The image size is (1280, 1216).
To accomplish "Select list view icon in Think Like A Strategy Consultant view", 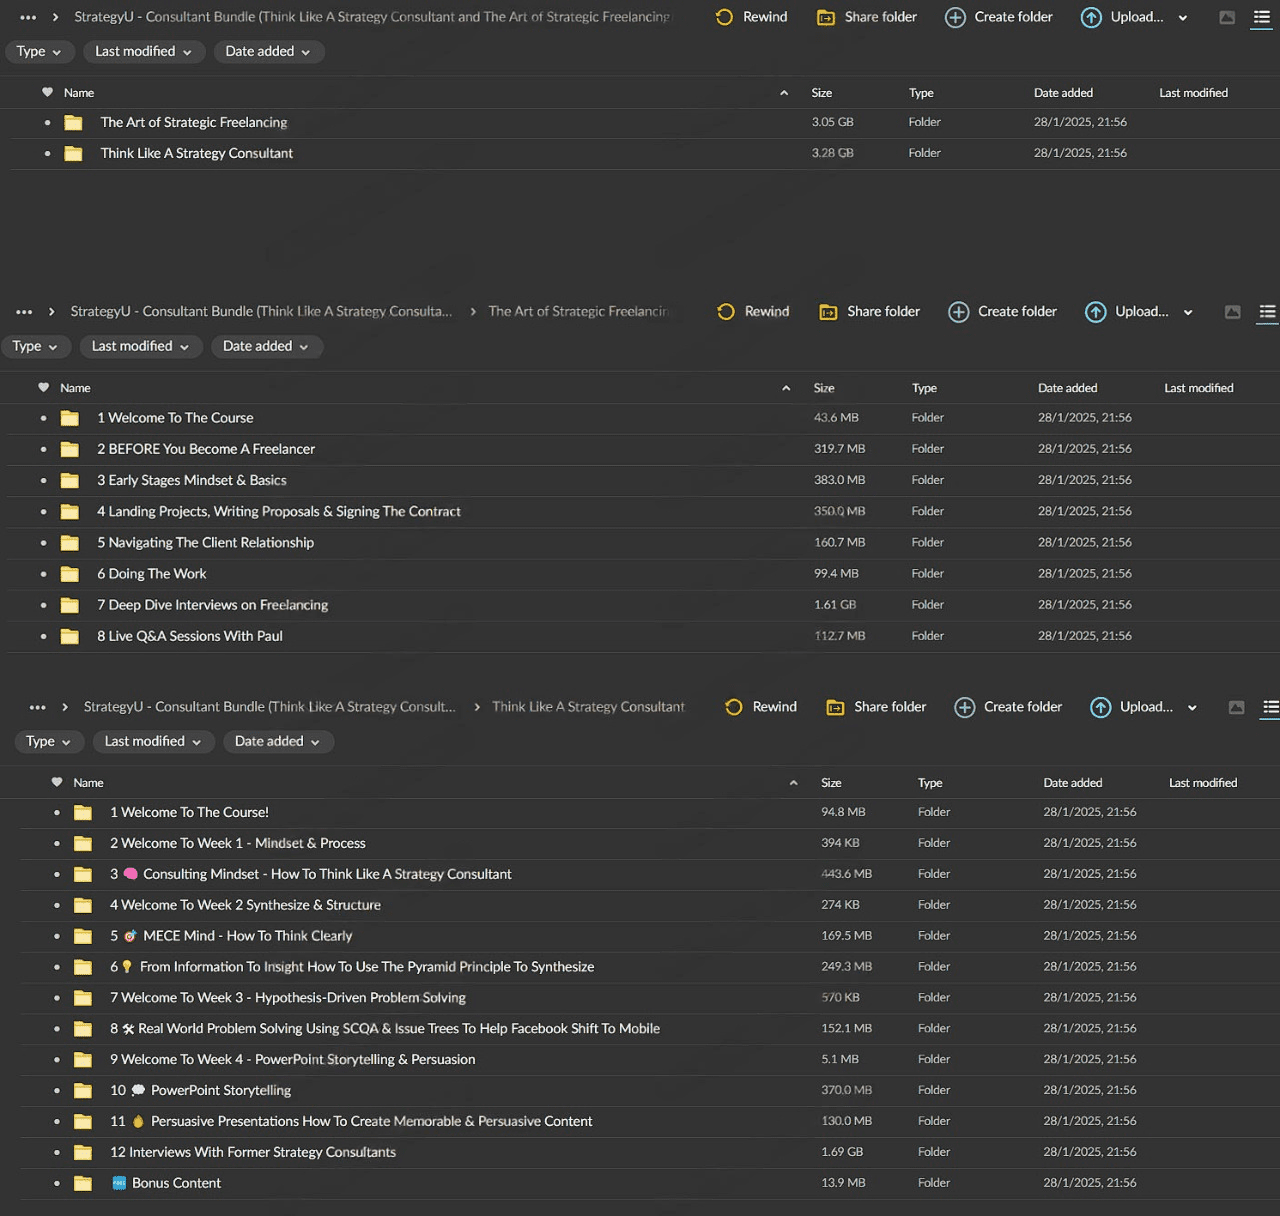I will (x=1271, y=708).
